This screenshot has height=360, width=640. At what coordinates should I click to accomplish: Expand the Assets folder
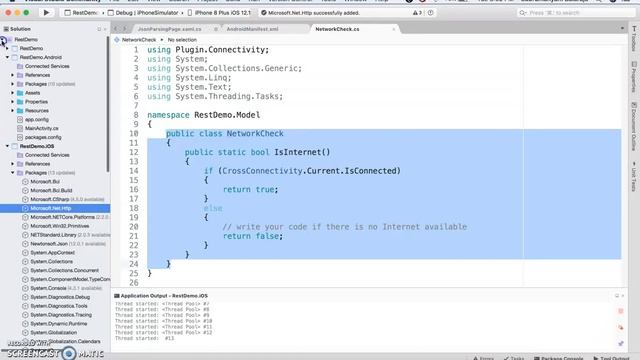(x=13, y=93)
